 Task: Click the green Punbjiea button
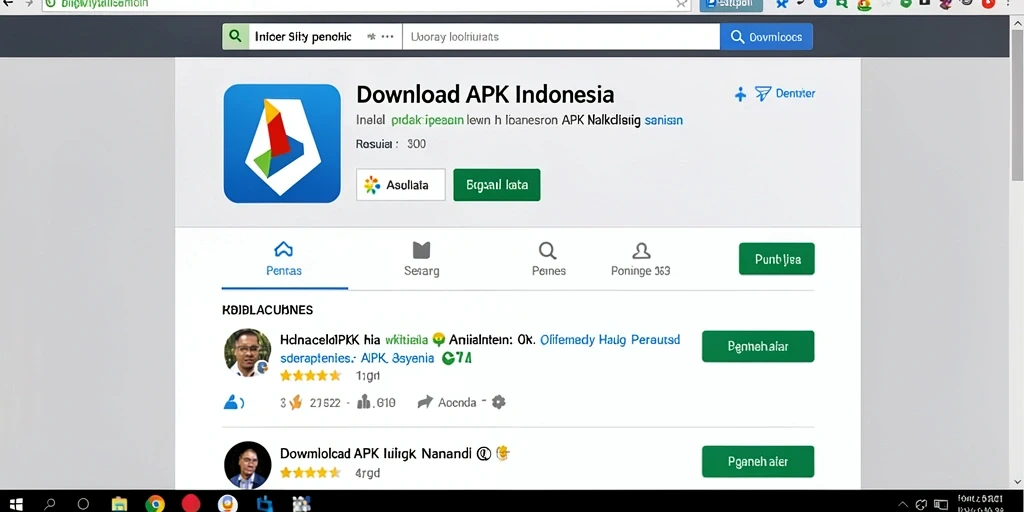(x=776, y=259)
